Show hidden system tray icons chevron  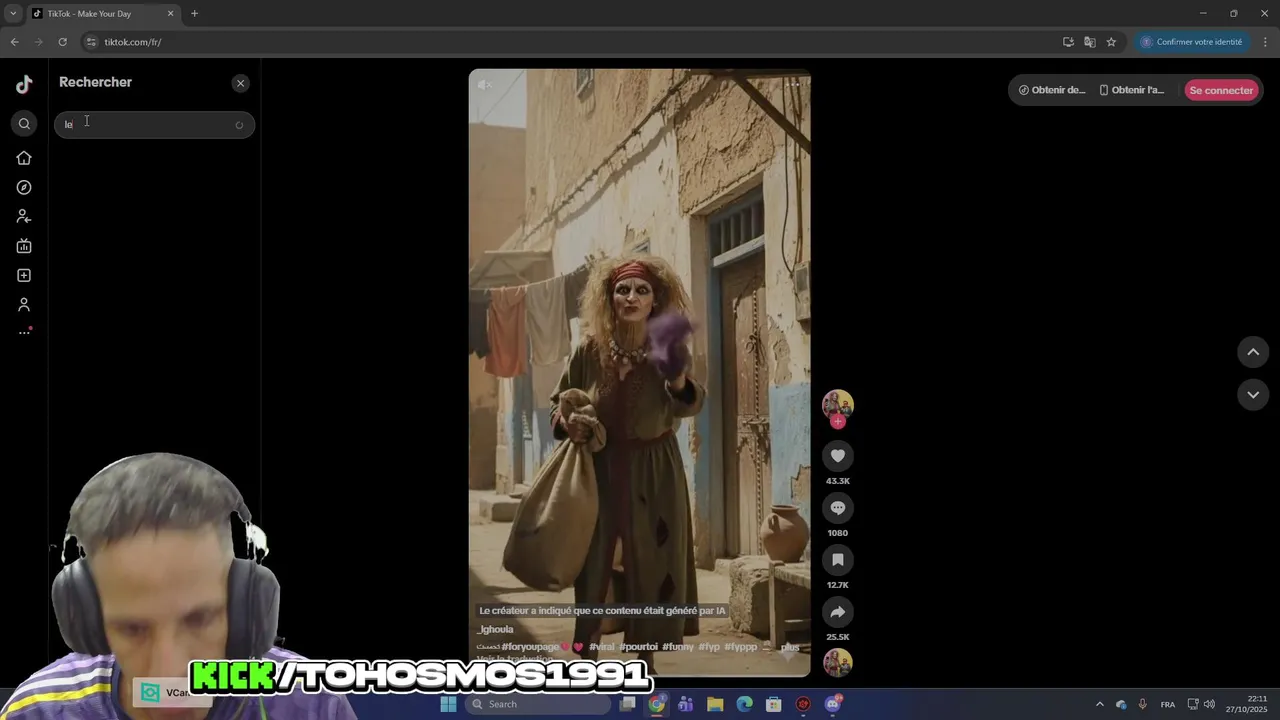(x=1099, y=704)
